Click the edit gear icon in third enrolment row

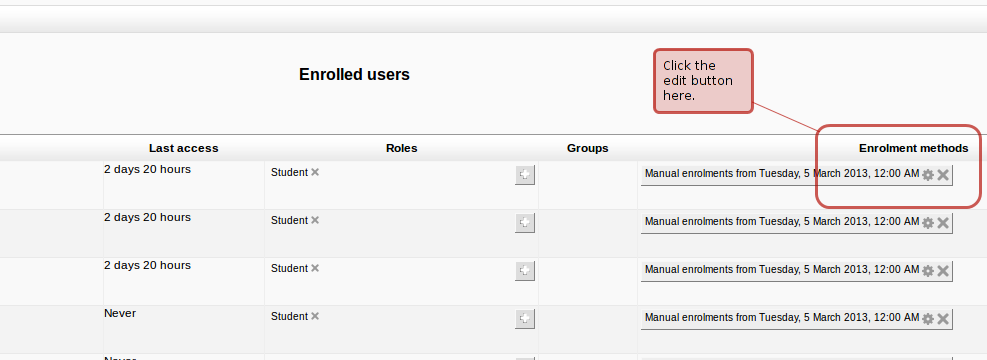928,271
